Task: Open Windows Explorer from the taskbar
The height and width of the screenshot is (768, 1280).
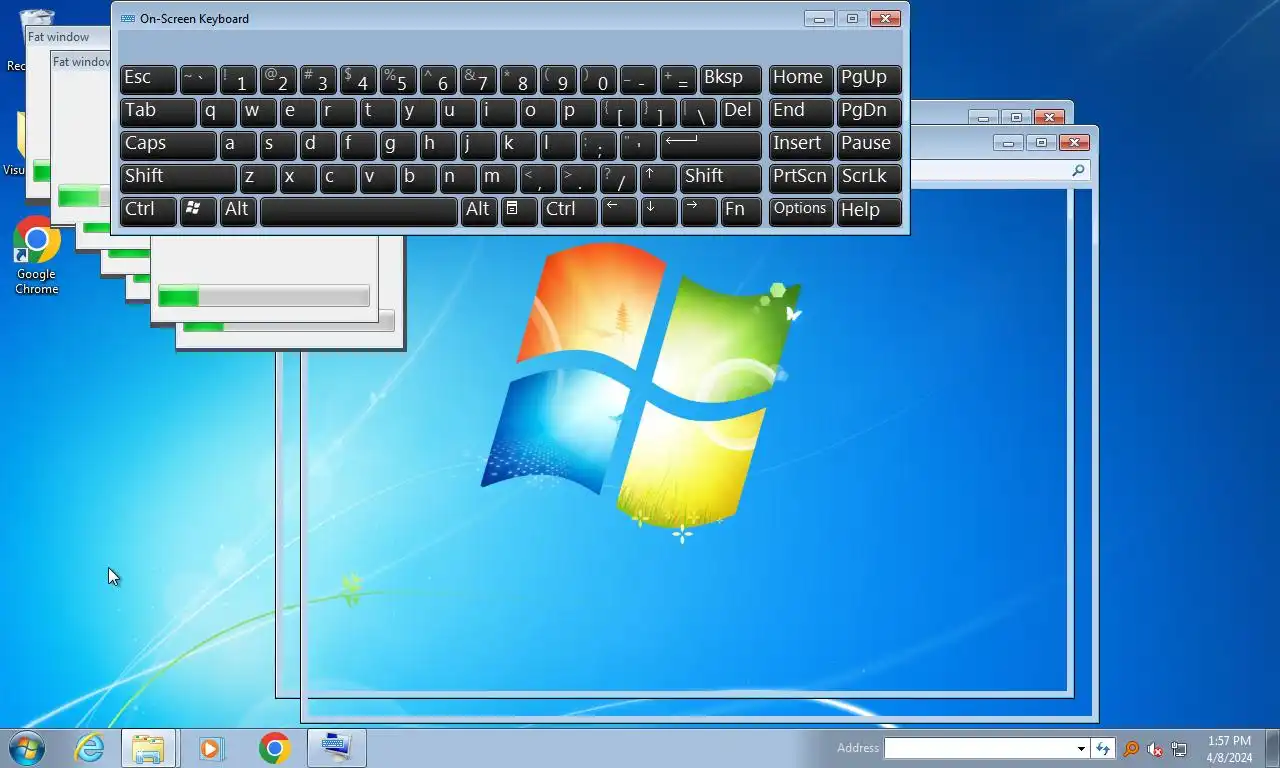Action: (x=148, y=748)
